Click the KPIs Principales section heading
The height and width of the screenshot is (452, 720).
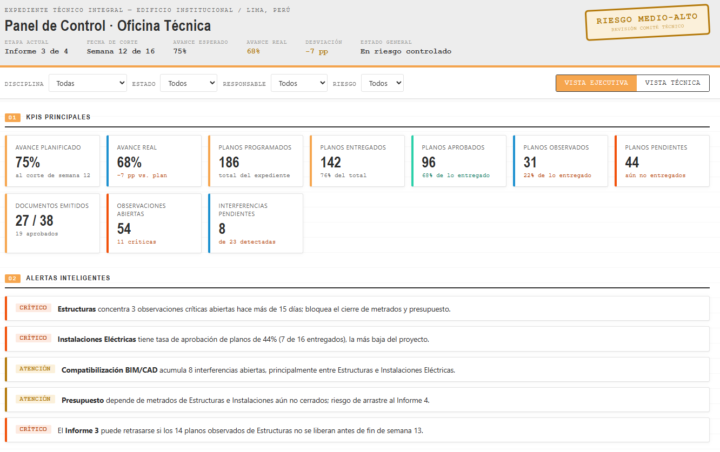pyautogui.click(x=58, y=117)
